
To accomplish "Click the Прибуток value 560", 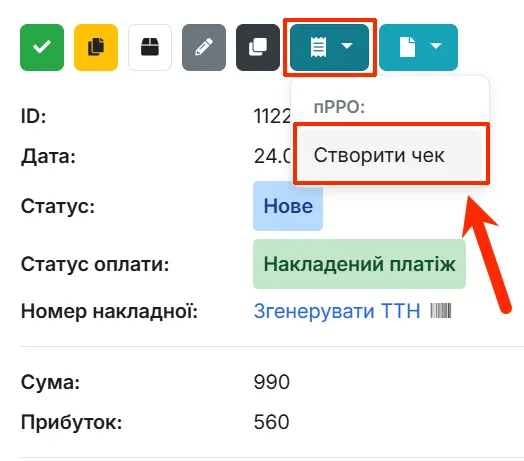I will point(271,422).
